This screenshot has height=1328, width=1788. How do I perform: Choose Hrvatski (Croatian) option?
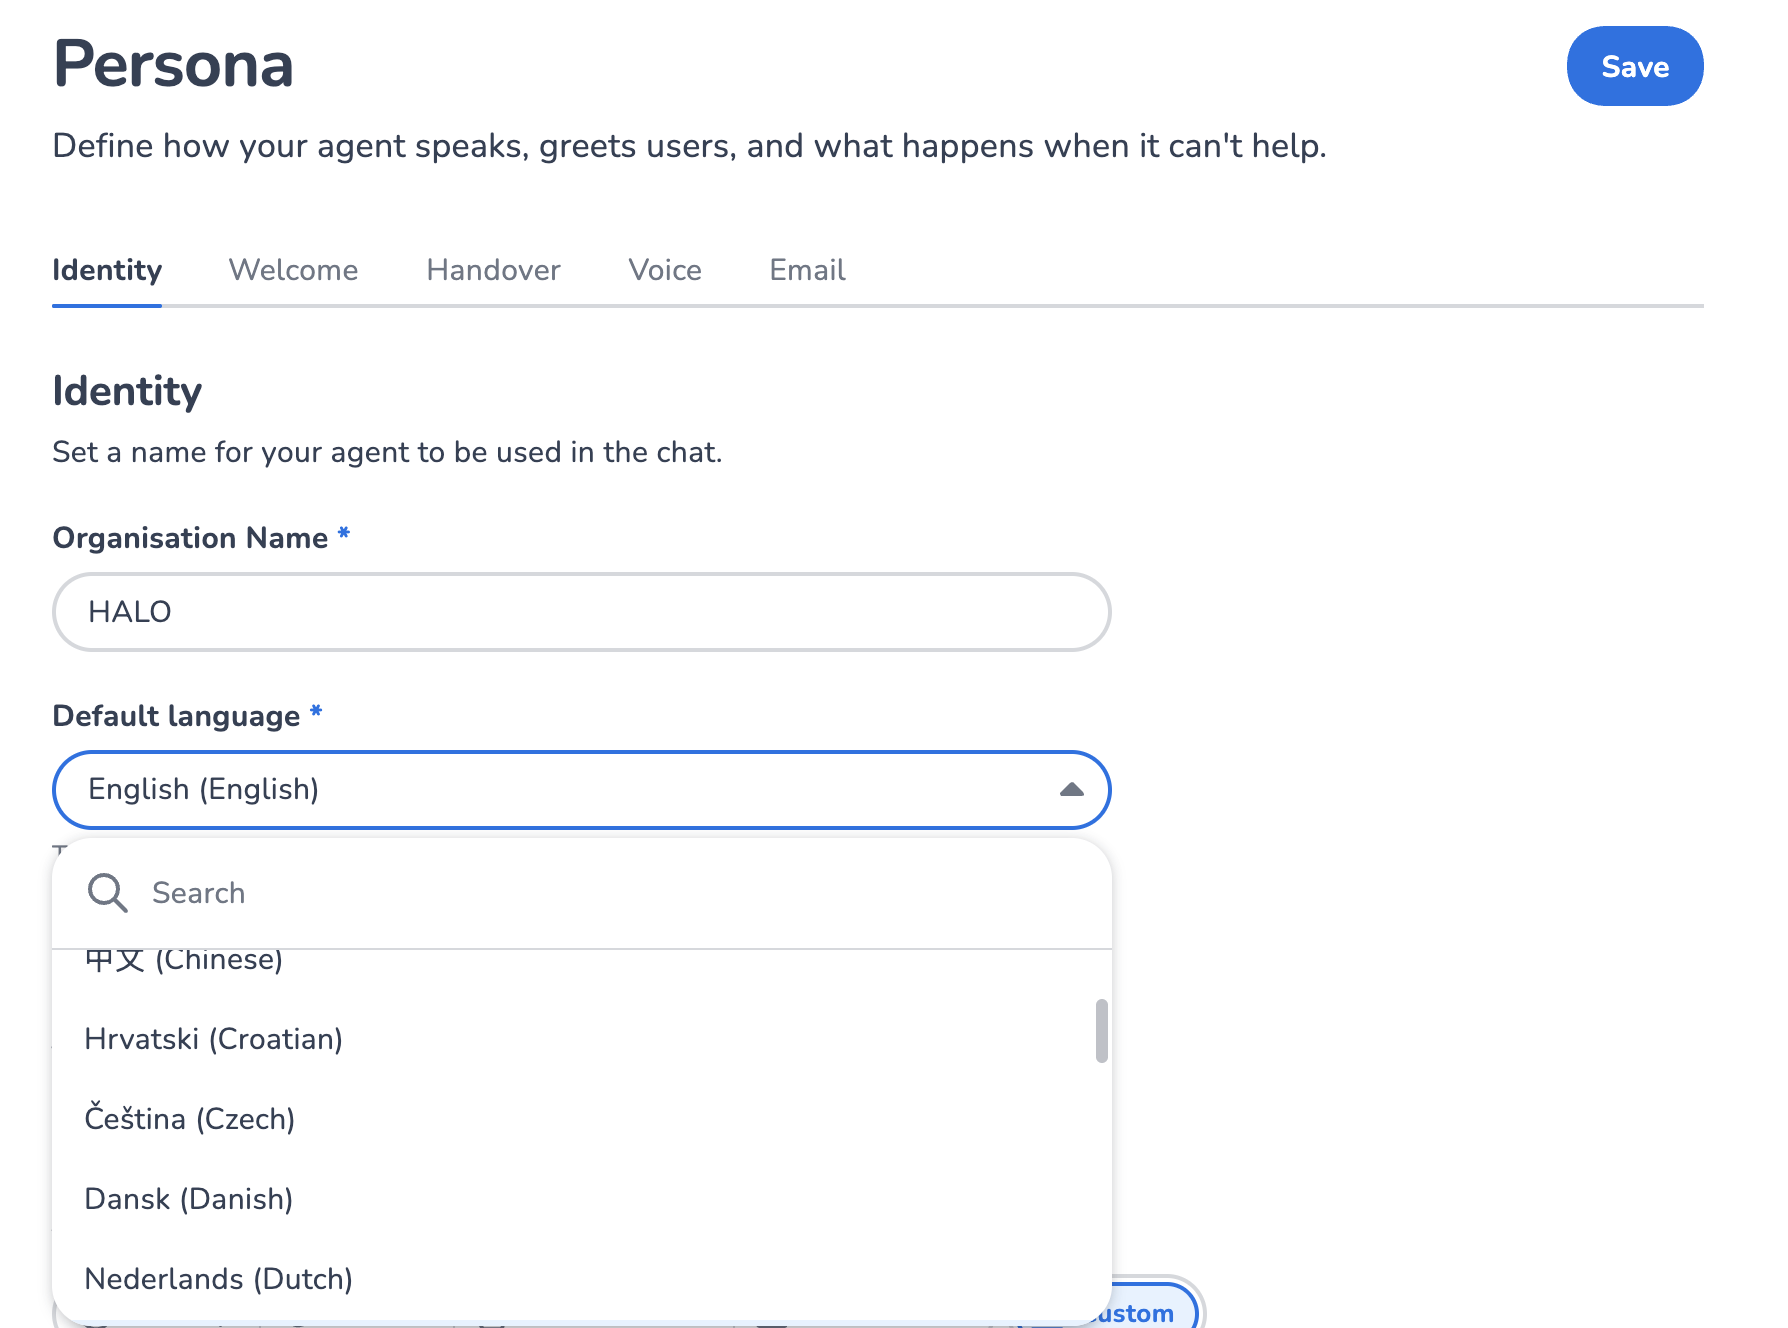point(581,1039)
